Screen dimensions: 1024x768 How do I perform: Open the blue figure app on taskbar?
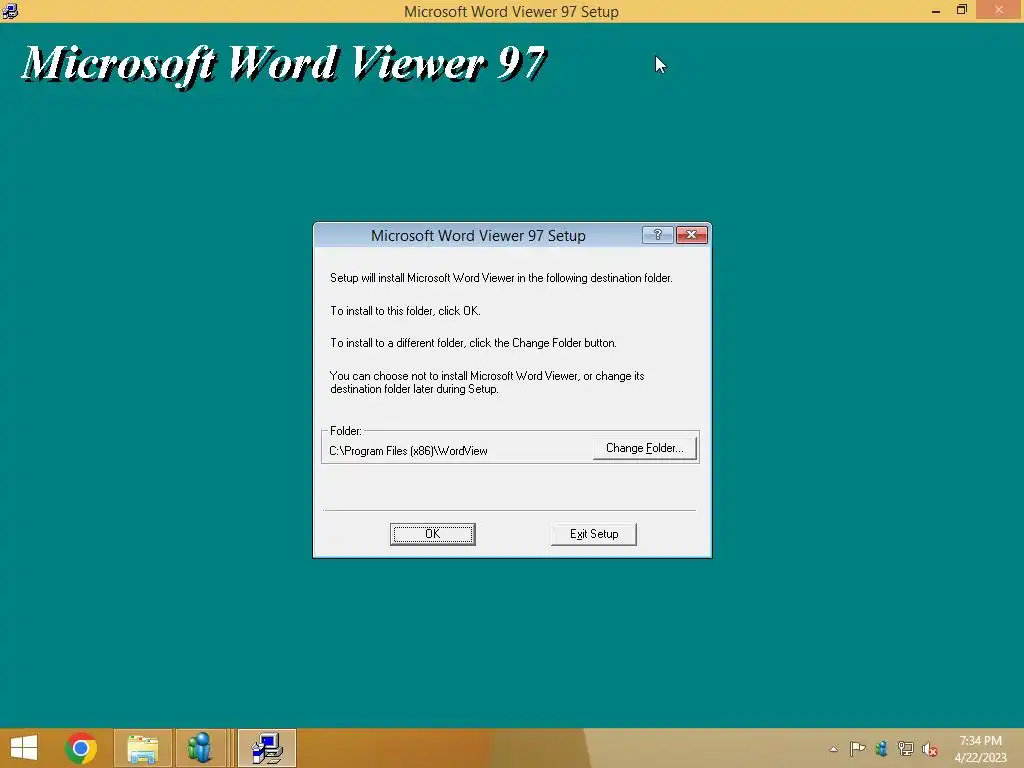tap(200, 748)
